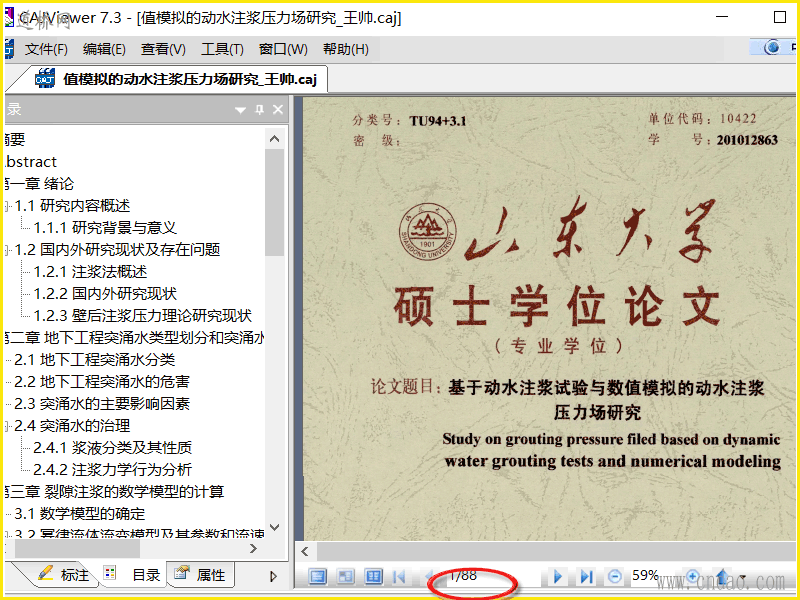Click outline horizontal scroll right arrow

pyautogui.click(x=253, y=548)
